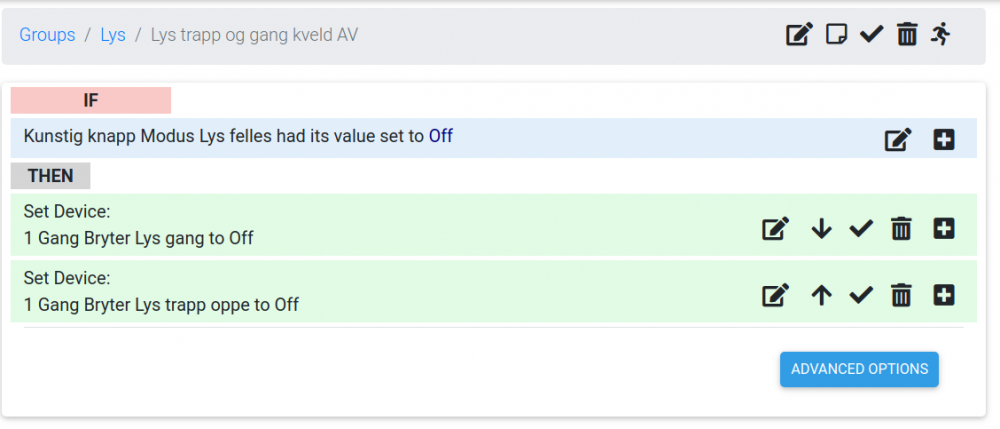Delete the 'Lys trapp oppe' action
The image size is (1000, 429).
pyautogui.click(x=901, y=295)
